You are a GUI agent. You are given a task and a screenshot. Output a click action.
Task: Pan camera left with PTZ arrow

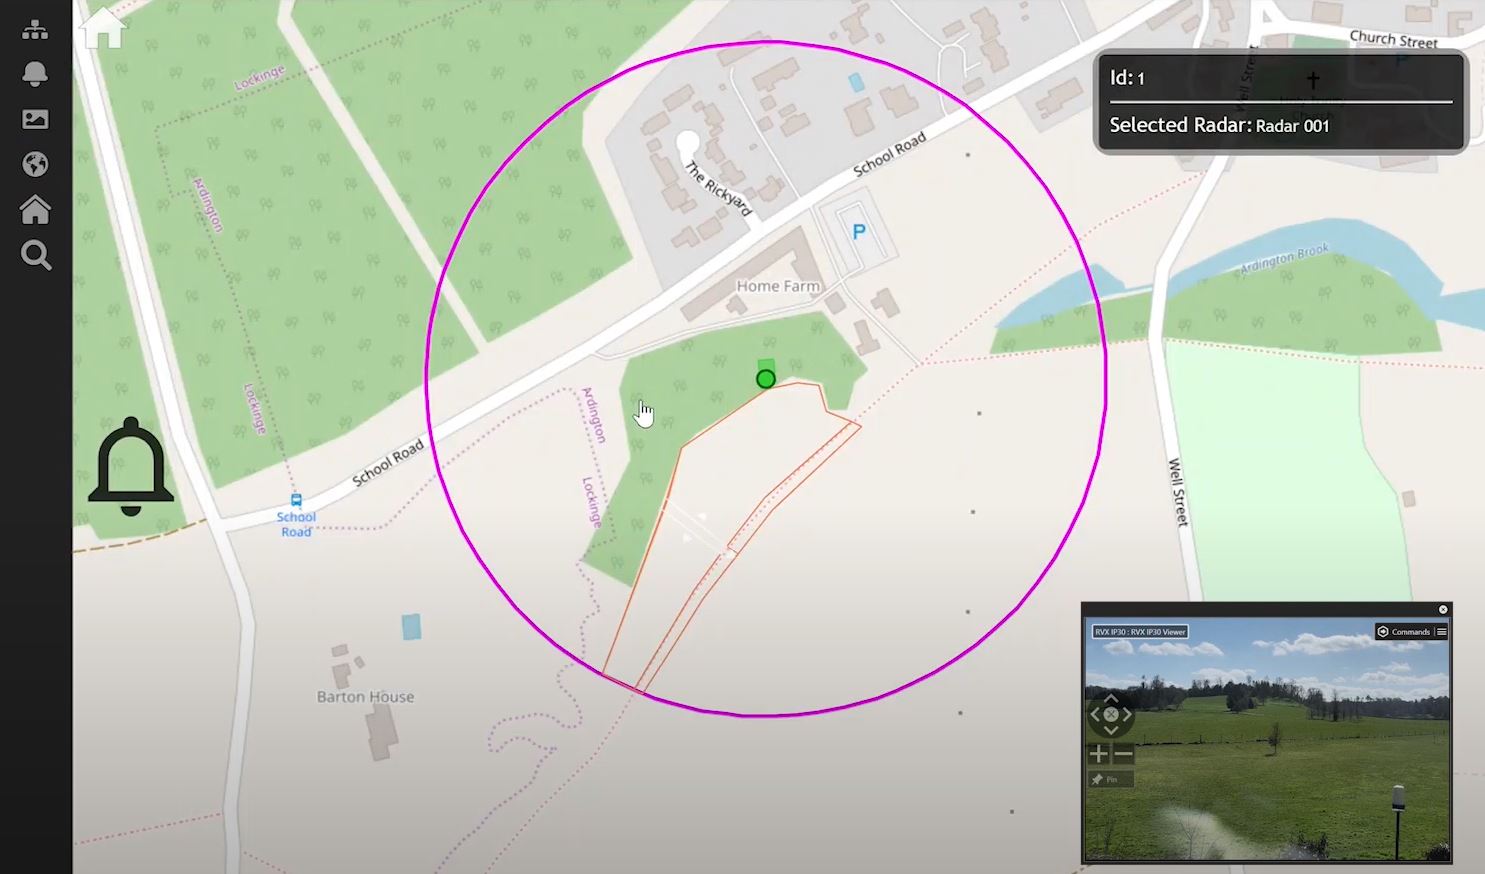coord(1095,714)
